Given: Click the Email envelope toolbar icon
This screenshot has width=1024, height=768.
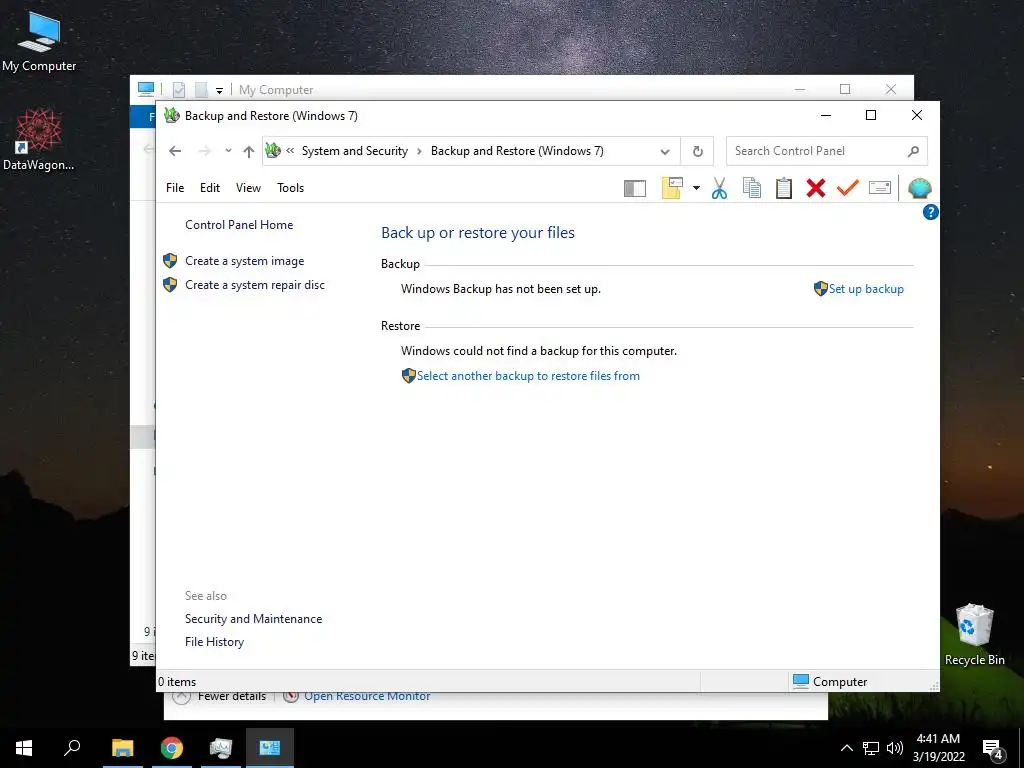Looking at the screenshot, I should point(880,188).
